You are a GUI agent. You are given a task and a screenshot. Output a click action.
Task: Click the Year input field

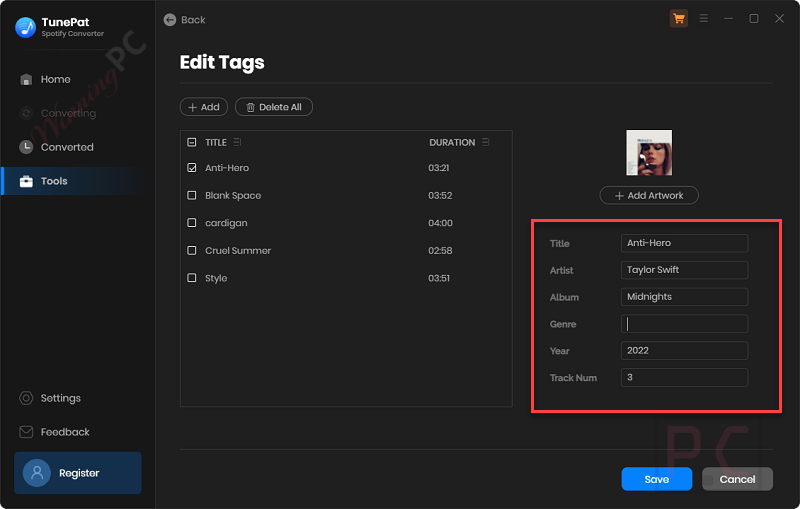point(684,350)
